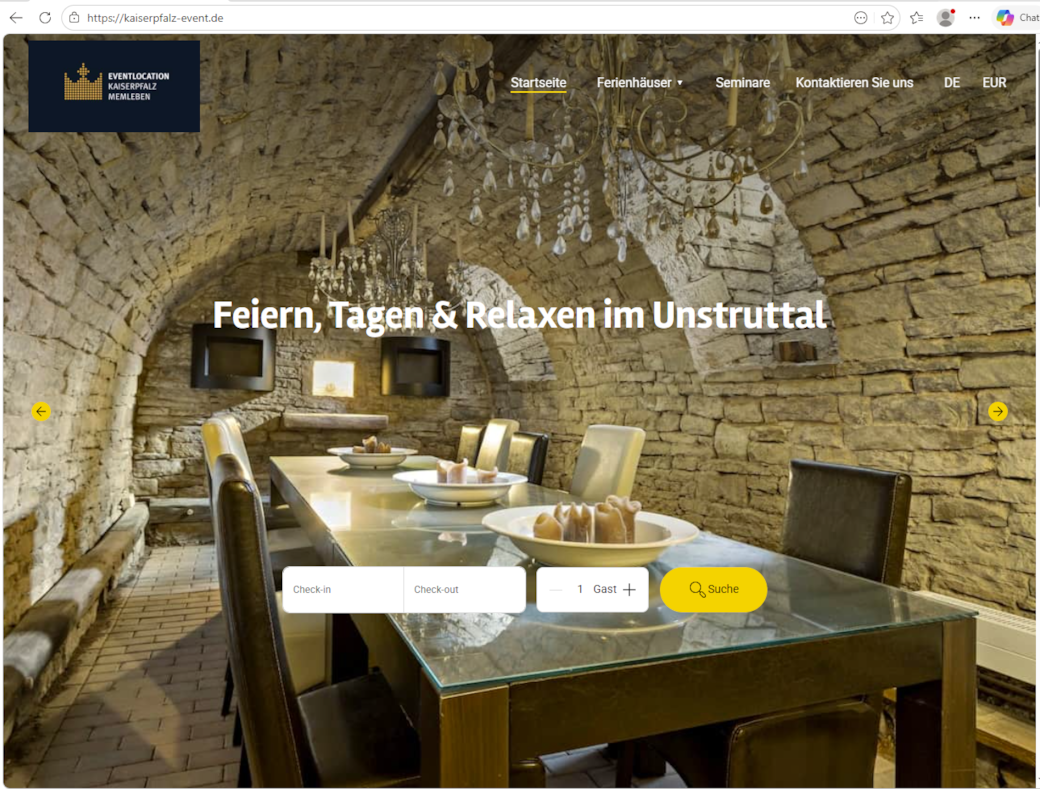Image resolution: width=1040 pixels, height=789 pixels.
Task: Expand the Ferienhäuser dropdown menu
Action: click(640, 83)
